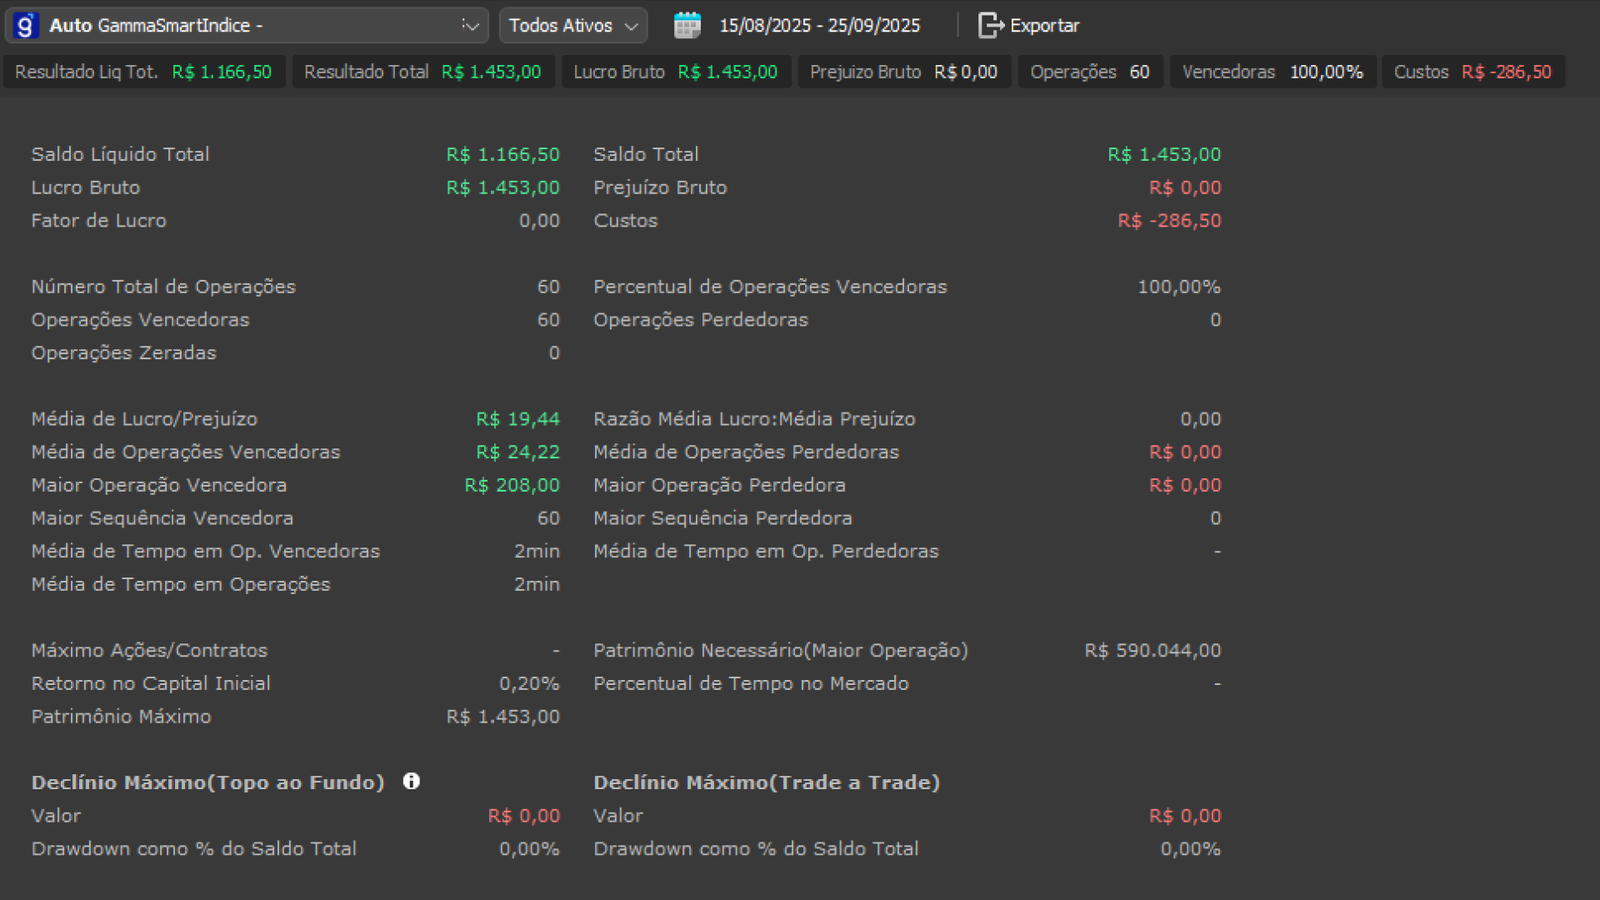Click the Prejuizo Bruto top summary box
The height and width of the screenshot is (900, 1600).
tap(903, 72)
